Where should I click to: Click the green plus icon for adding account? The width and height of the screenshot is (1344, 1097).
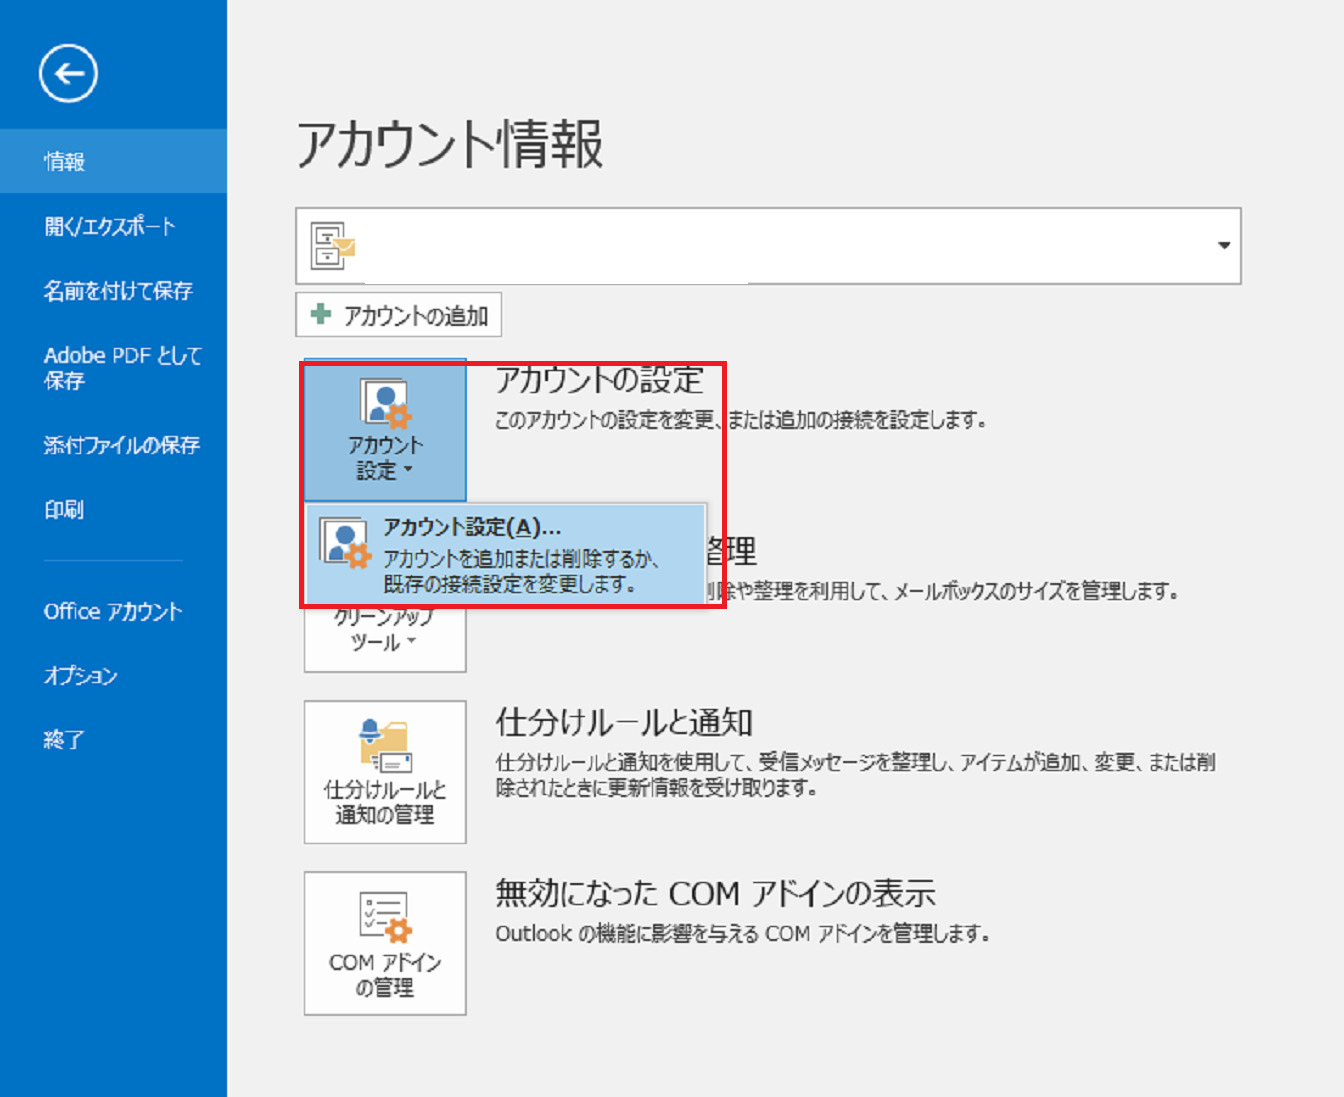point(321,315)
